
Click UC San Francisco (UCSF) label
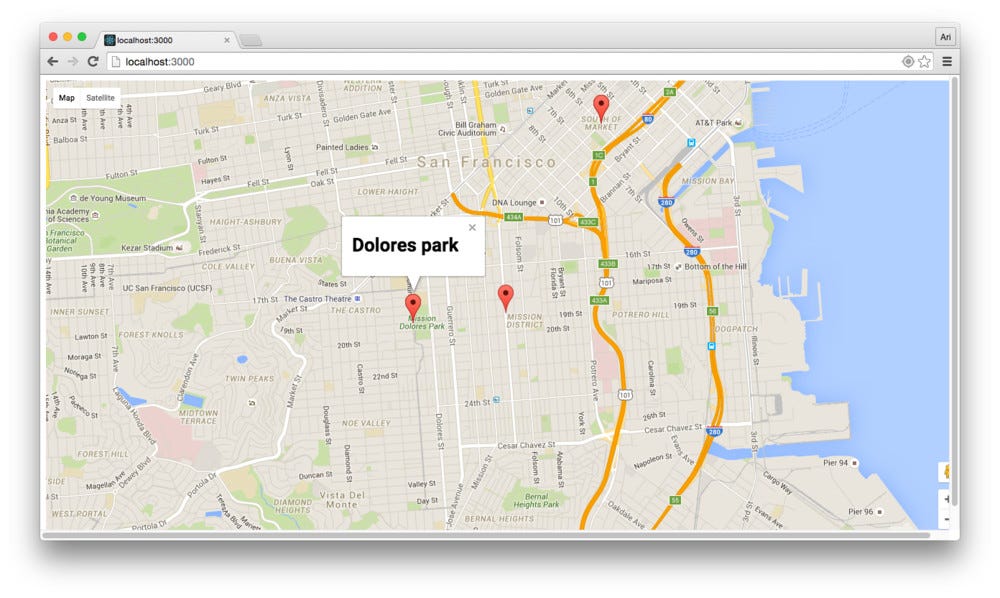click(167, 288)
